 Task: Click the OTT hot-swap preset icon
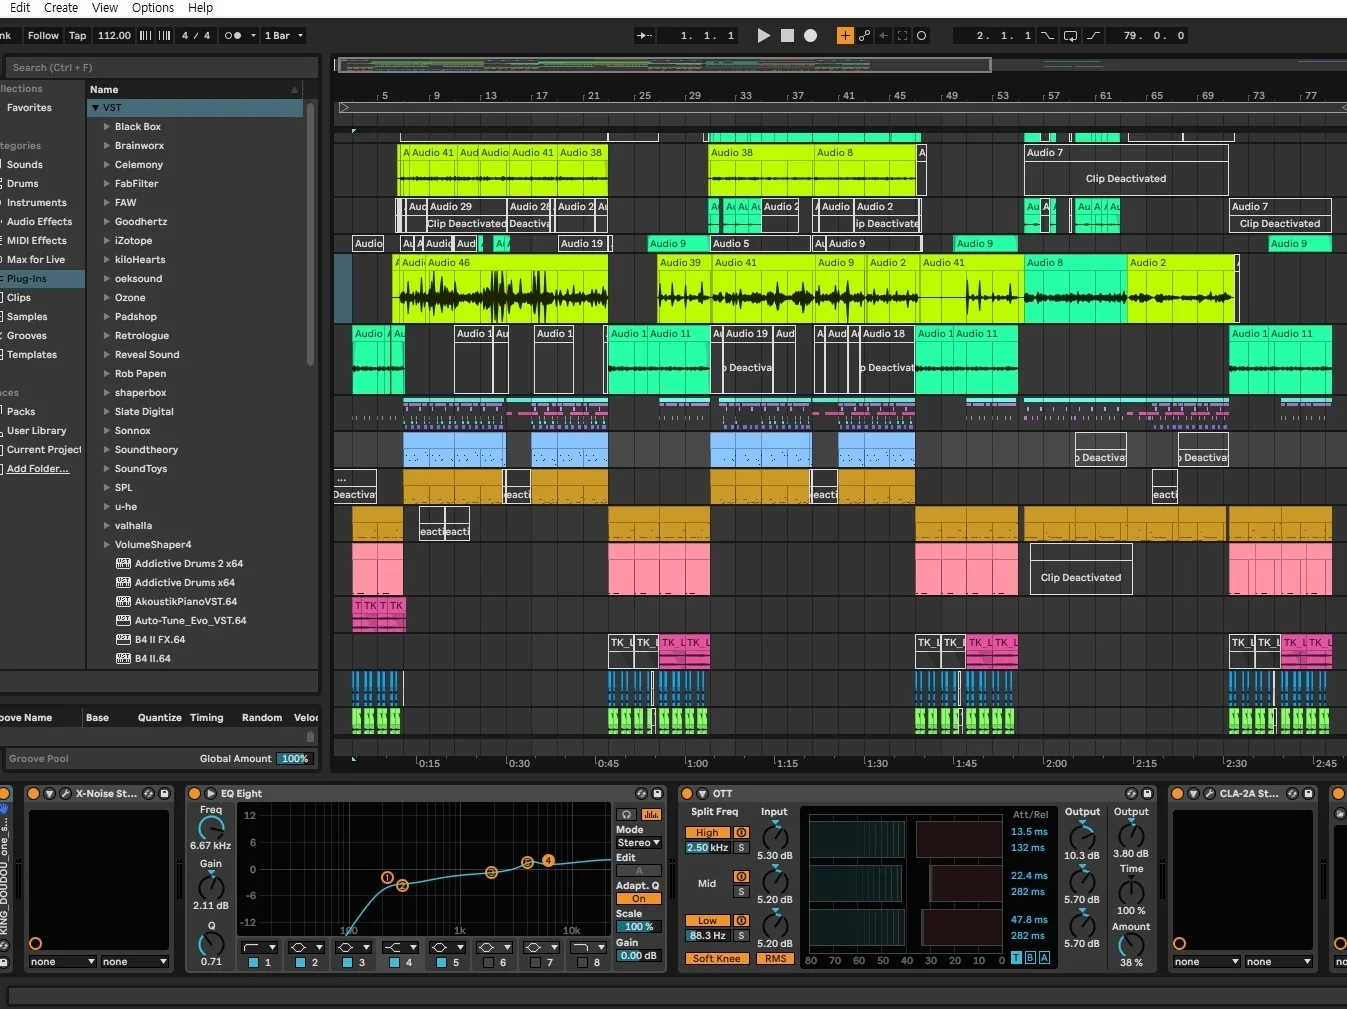point(1132,793)
